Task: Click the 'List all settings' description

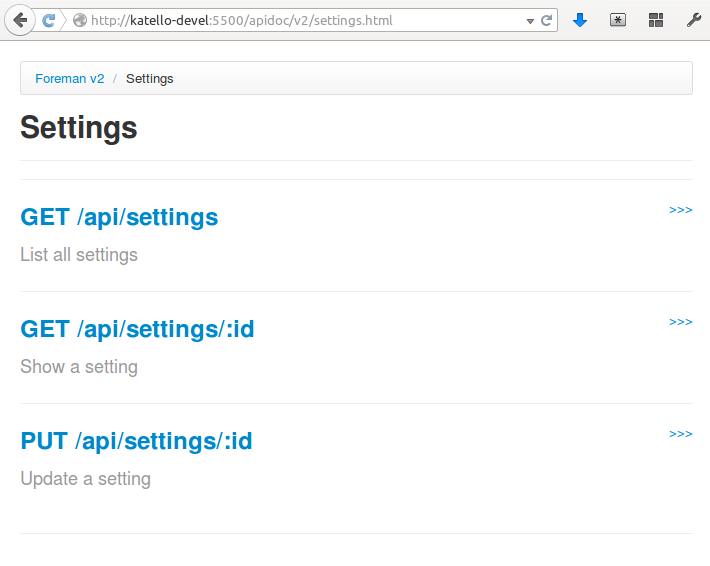Action: click(x=79, y=255)
